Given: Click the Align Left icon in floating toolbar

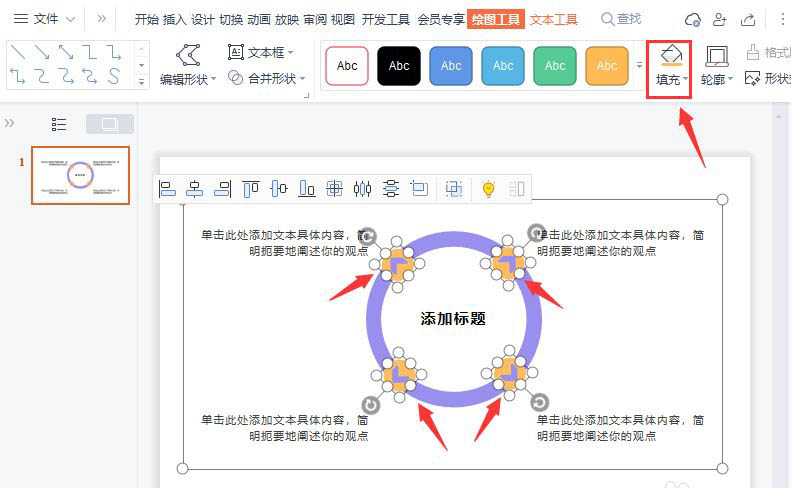Looking at the screenshot, I should (168, 188).
